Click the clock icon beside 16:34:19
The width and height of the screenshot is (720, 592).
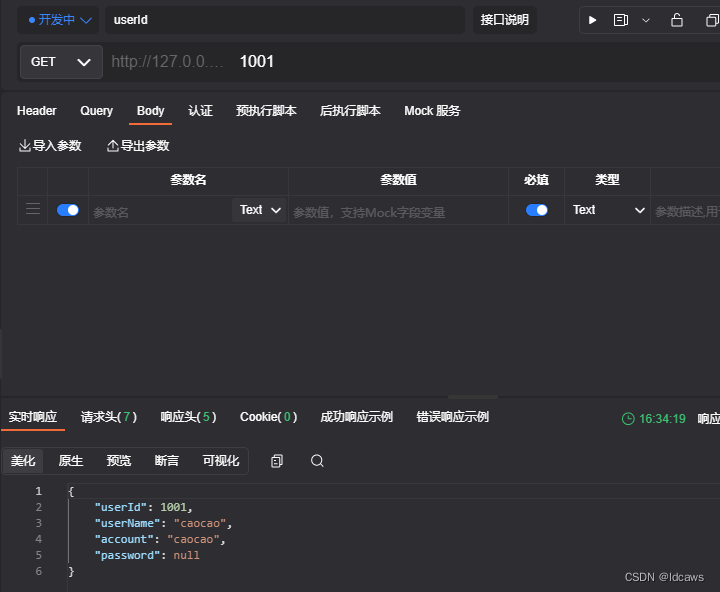(x=628, y=418)
